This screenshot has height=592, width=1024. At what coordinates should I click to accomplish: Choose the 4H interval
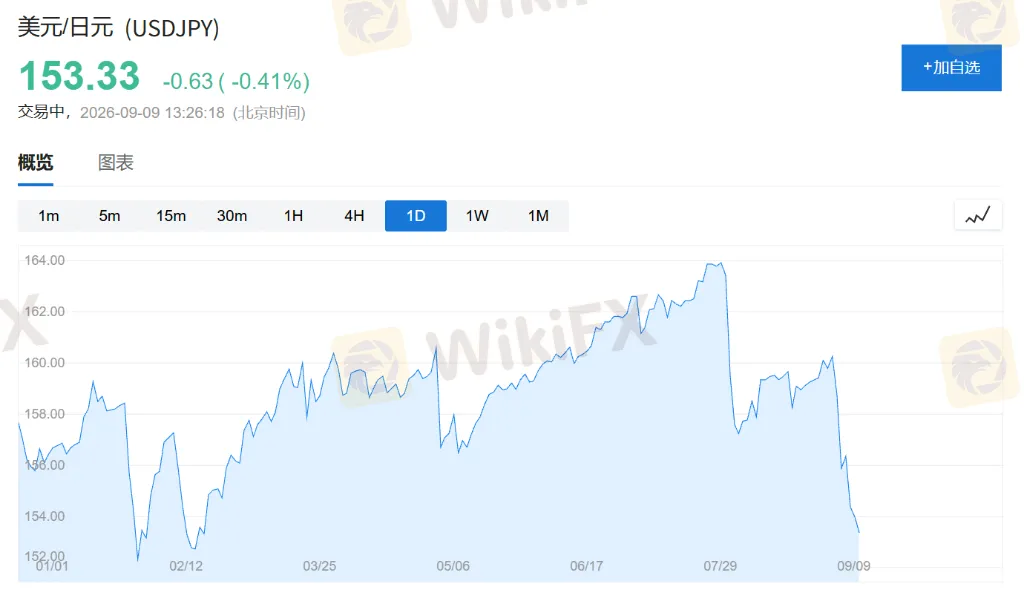354,216
